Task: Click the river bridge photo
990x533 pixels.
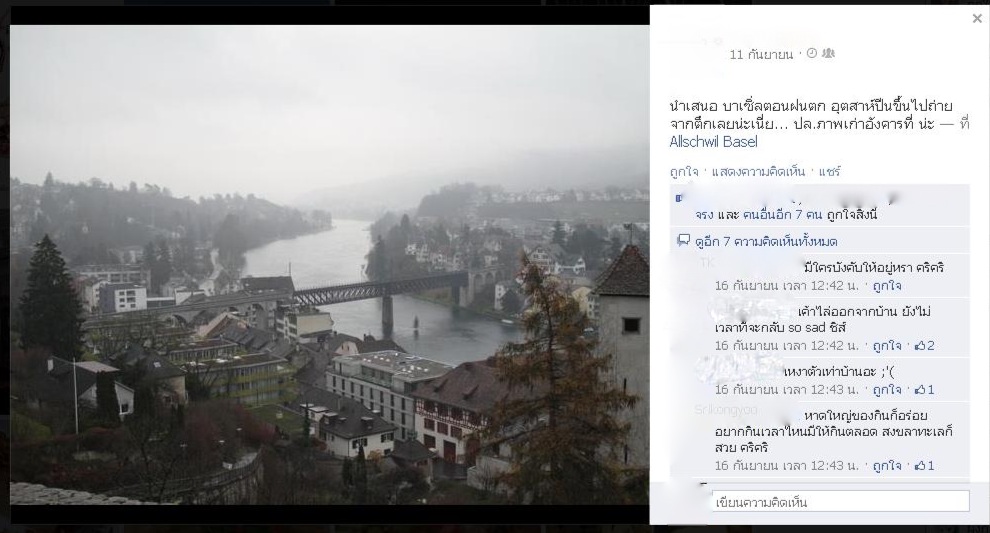Action: click(330, 265)
